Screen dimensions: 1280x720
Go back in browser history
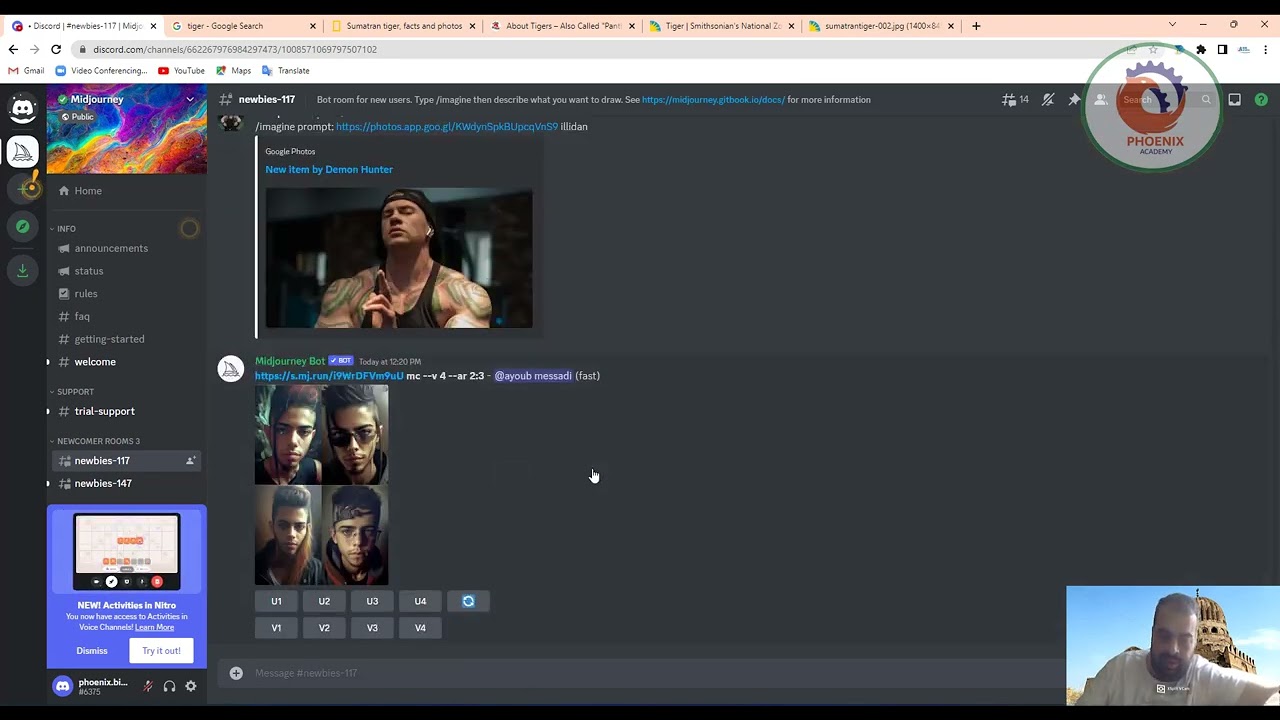click(13, 49)
